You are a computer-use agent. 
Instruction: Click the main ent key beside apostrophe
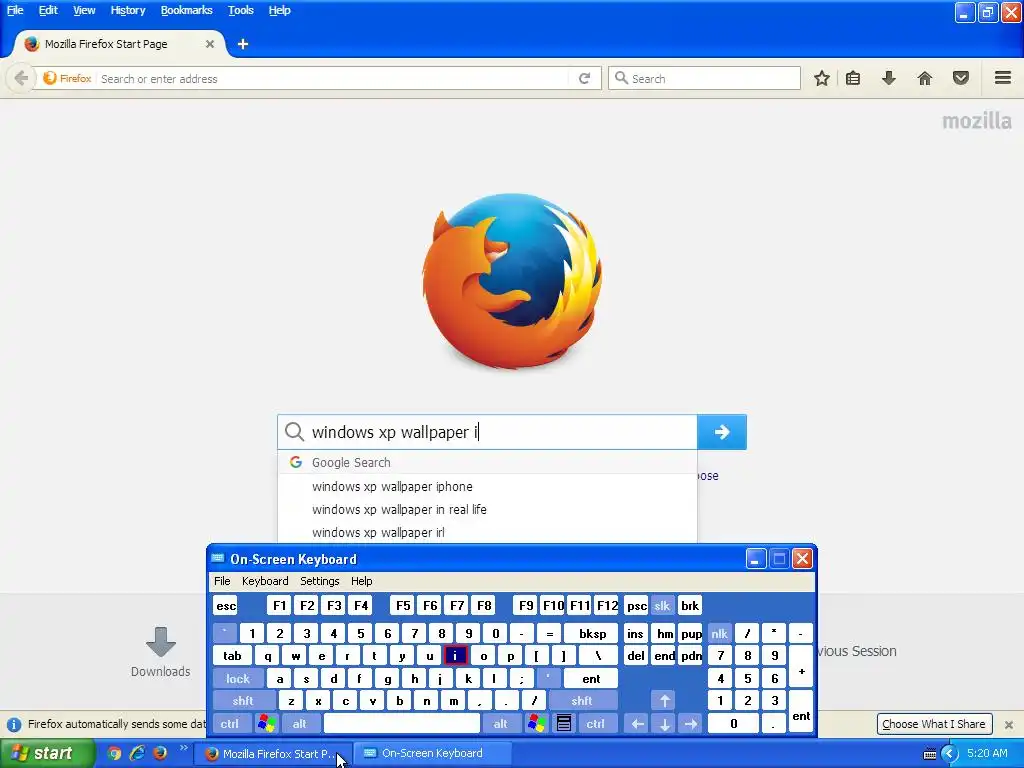pos(591,679)
